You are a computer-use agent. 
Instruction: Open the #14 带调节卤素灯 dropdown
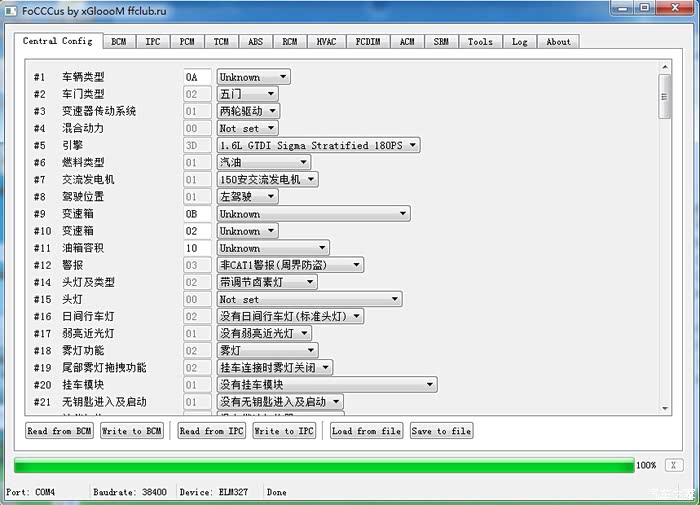(267, 282)
